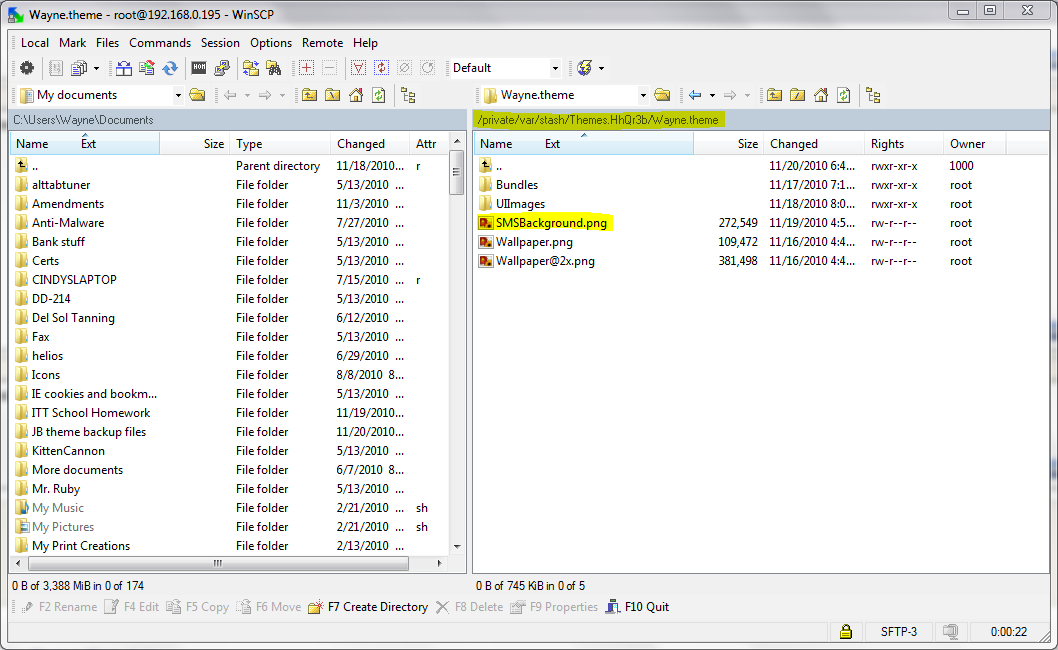1058x650 pixels.
Task: Open the dropdown arrow next to the copy-files icon
Action: [x=96, y=68]
